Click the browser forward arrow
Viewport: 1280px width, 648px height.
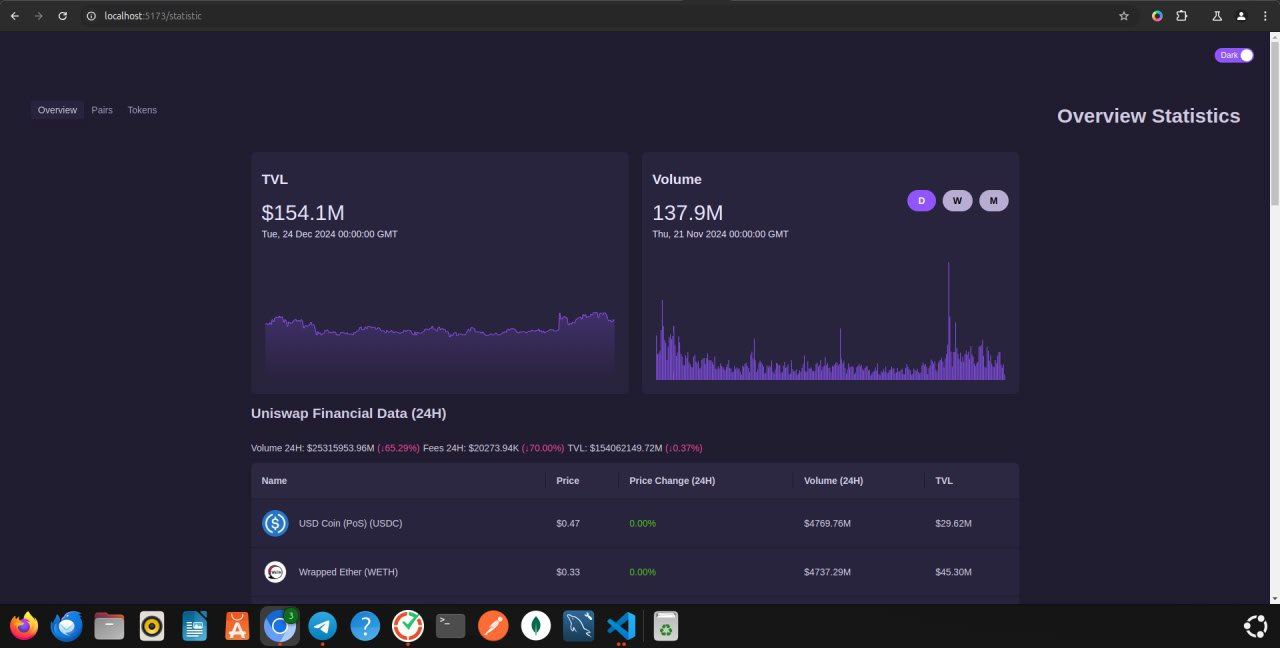(38, 16)
